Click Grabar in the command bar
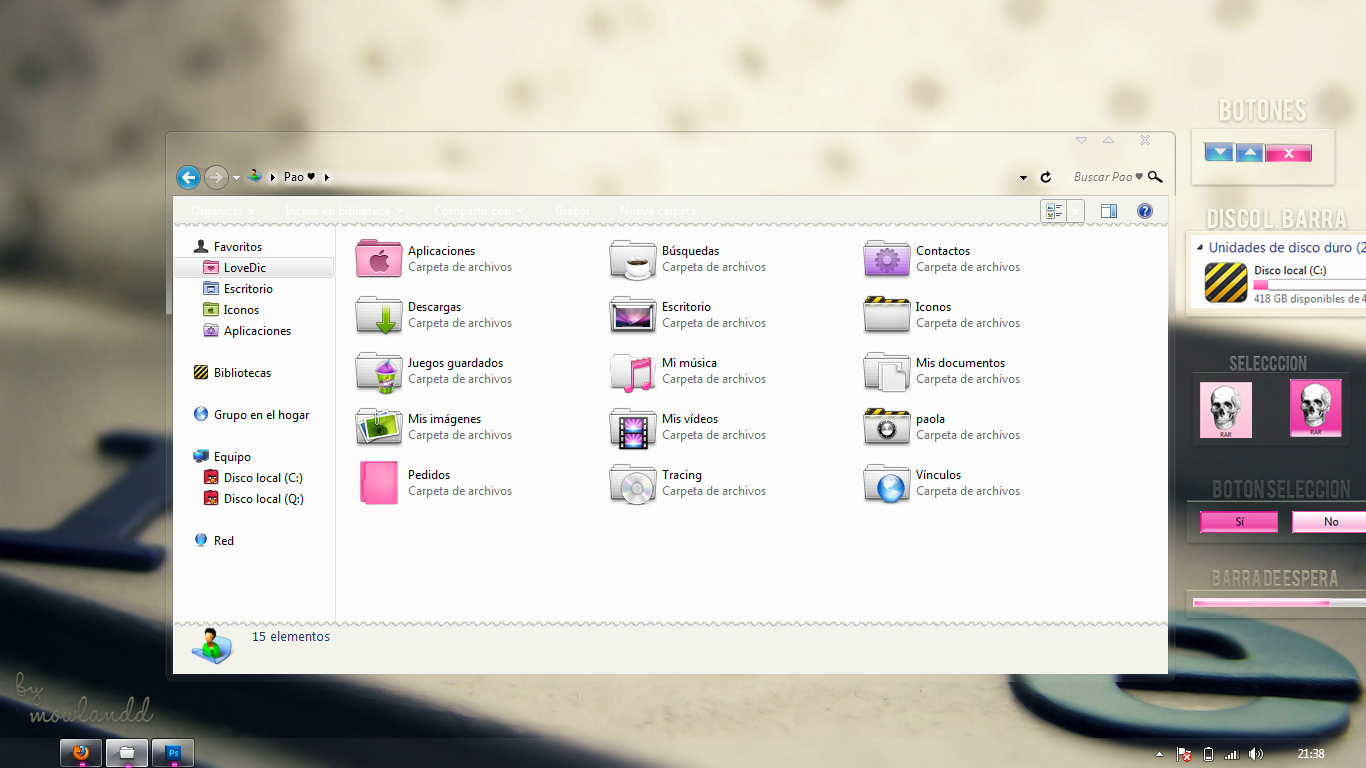The image size is (1366, 768). click(572, 211)
